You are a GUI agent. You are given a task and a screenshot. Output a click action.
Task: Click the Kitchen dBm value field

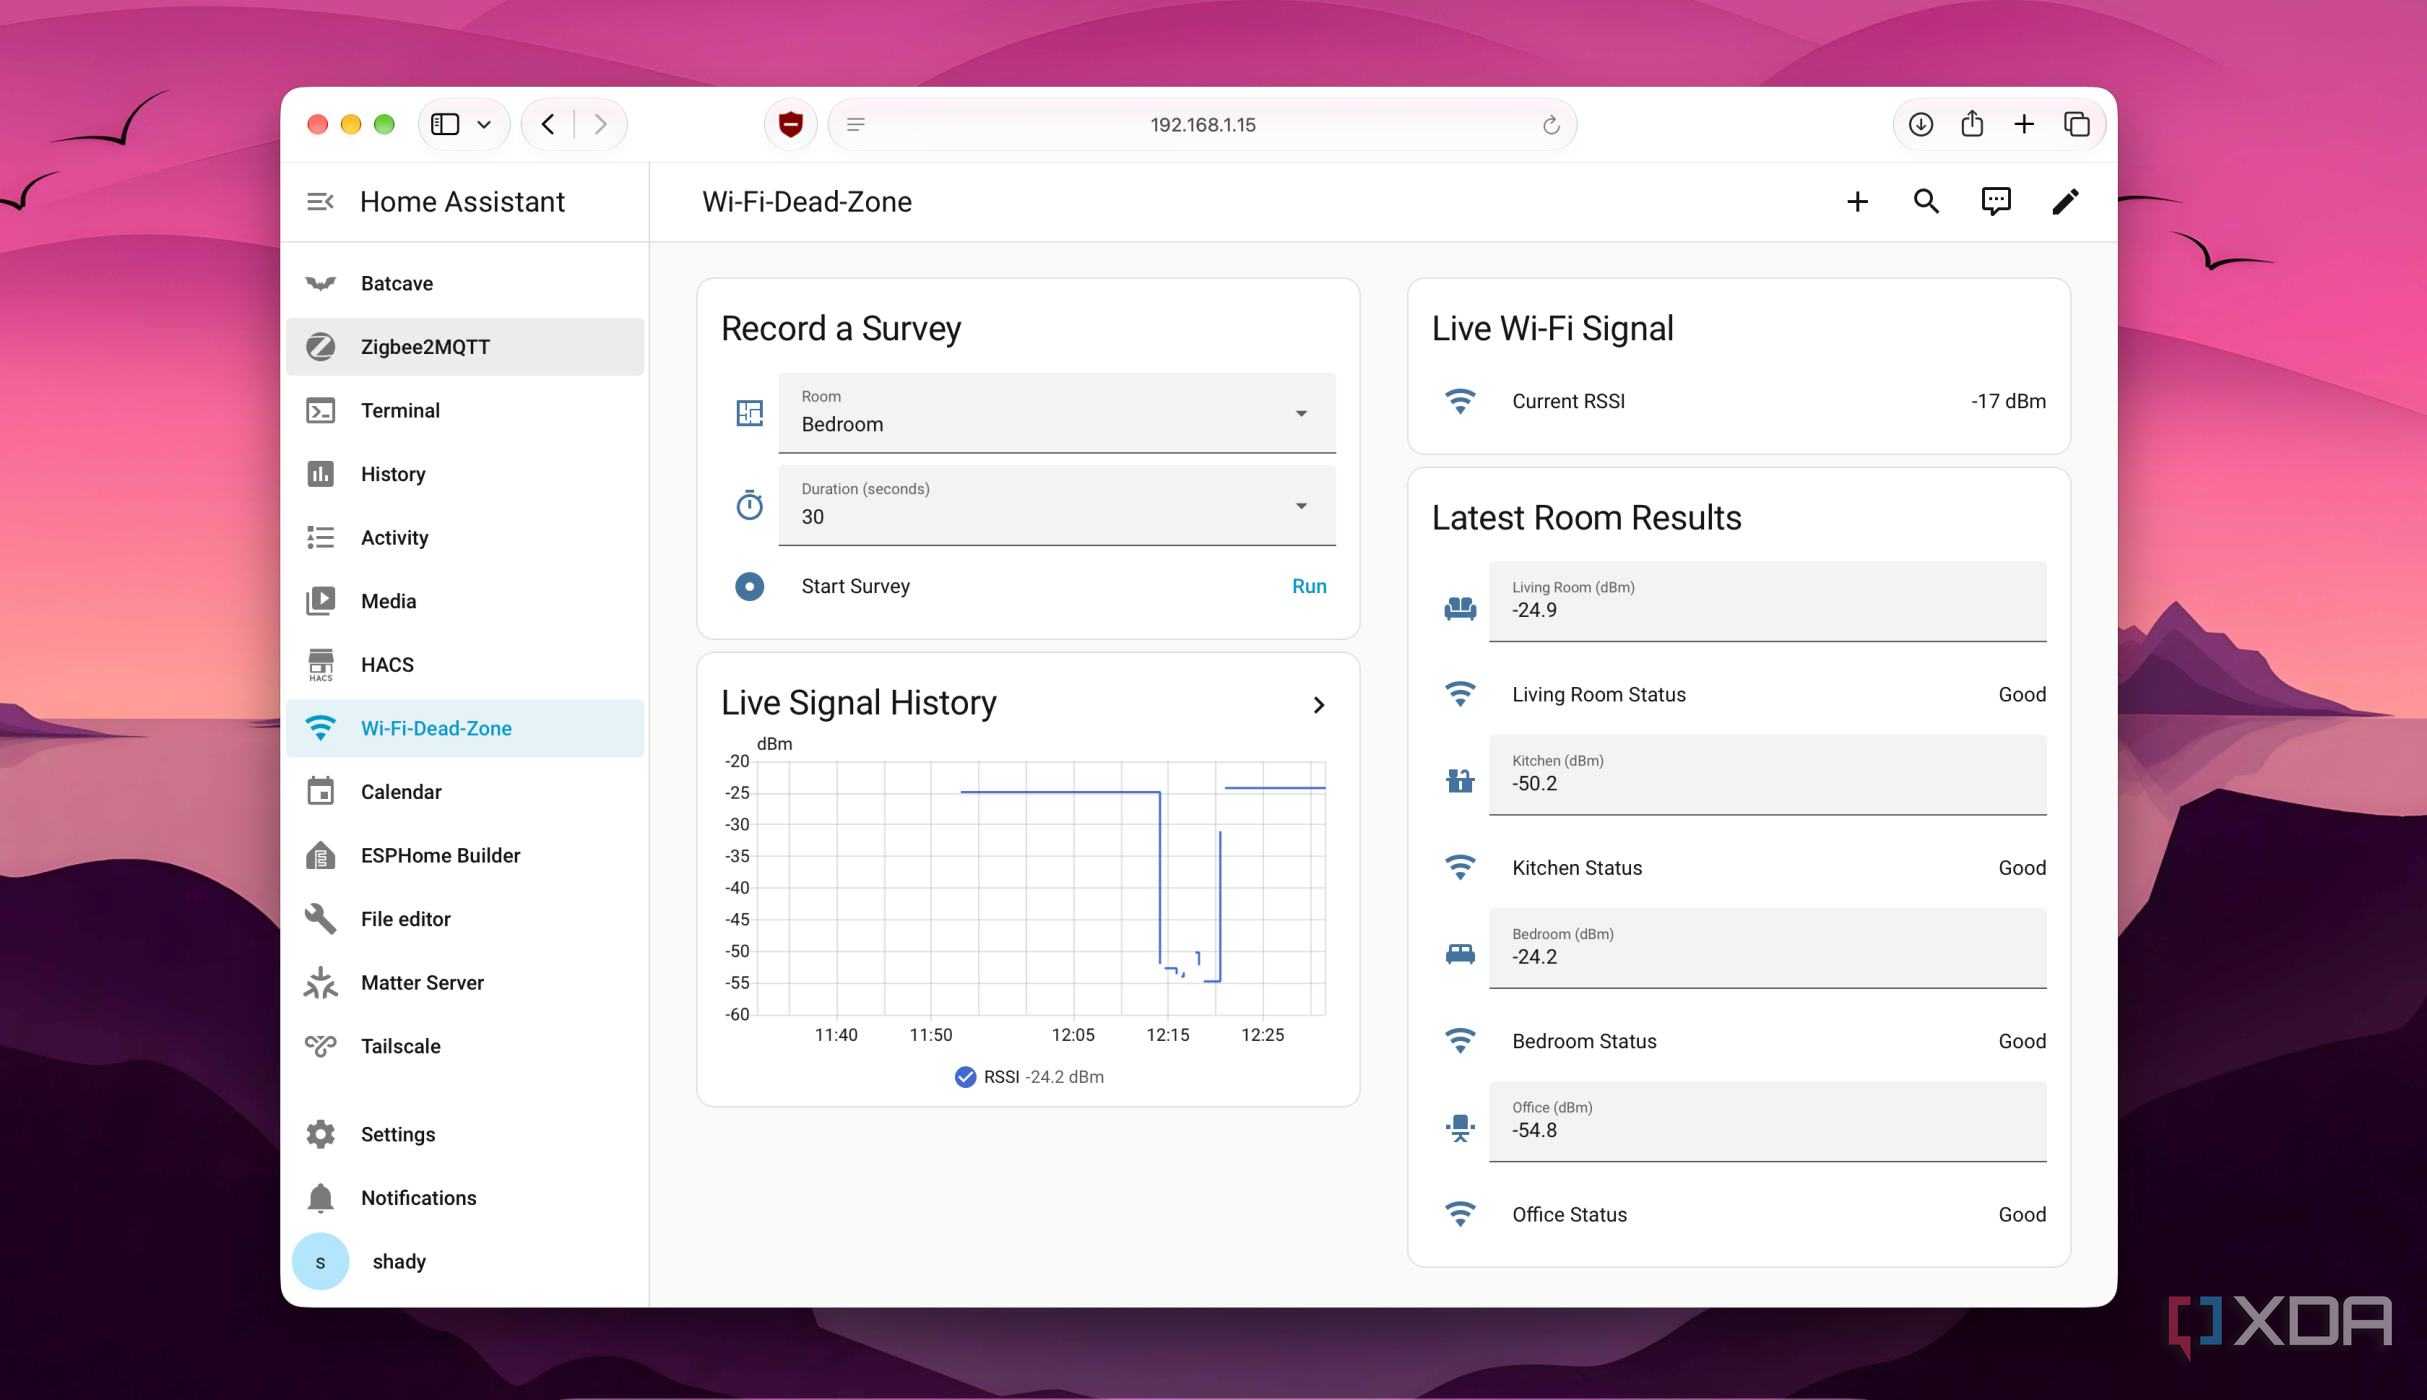[1767, 775]
